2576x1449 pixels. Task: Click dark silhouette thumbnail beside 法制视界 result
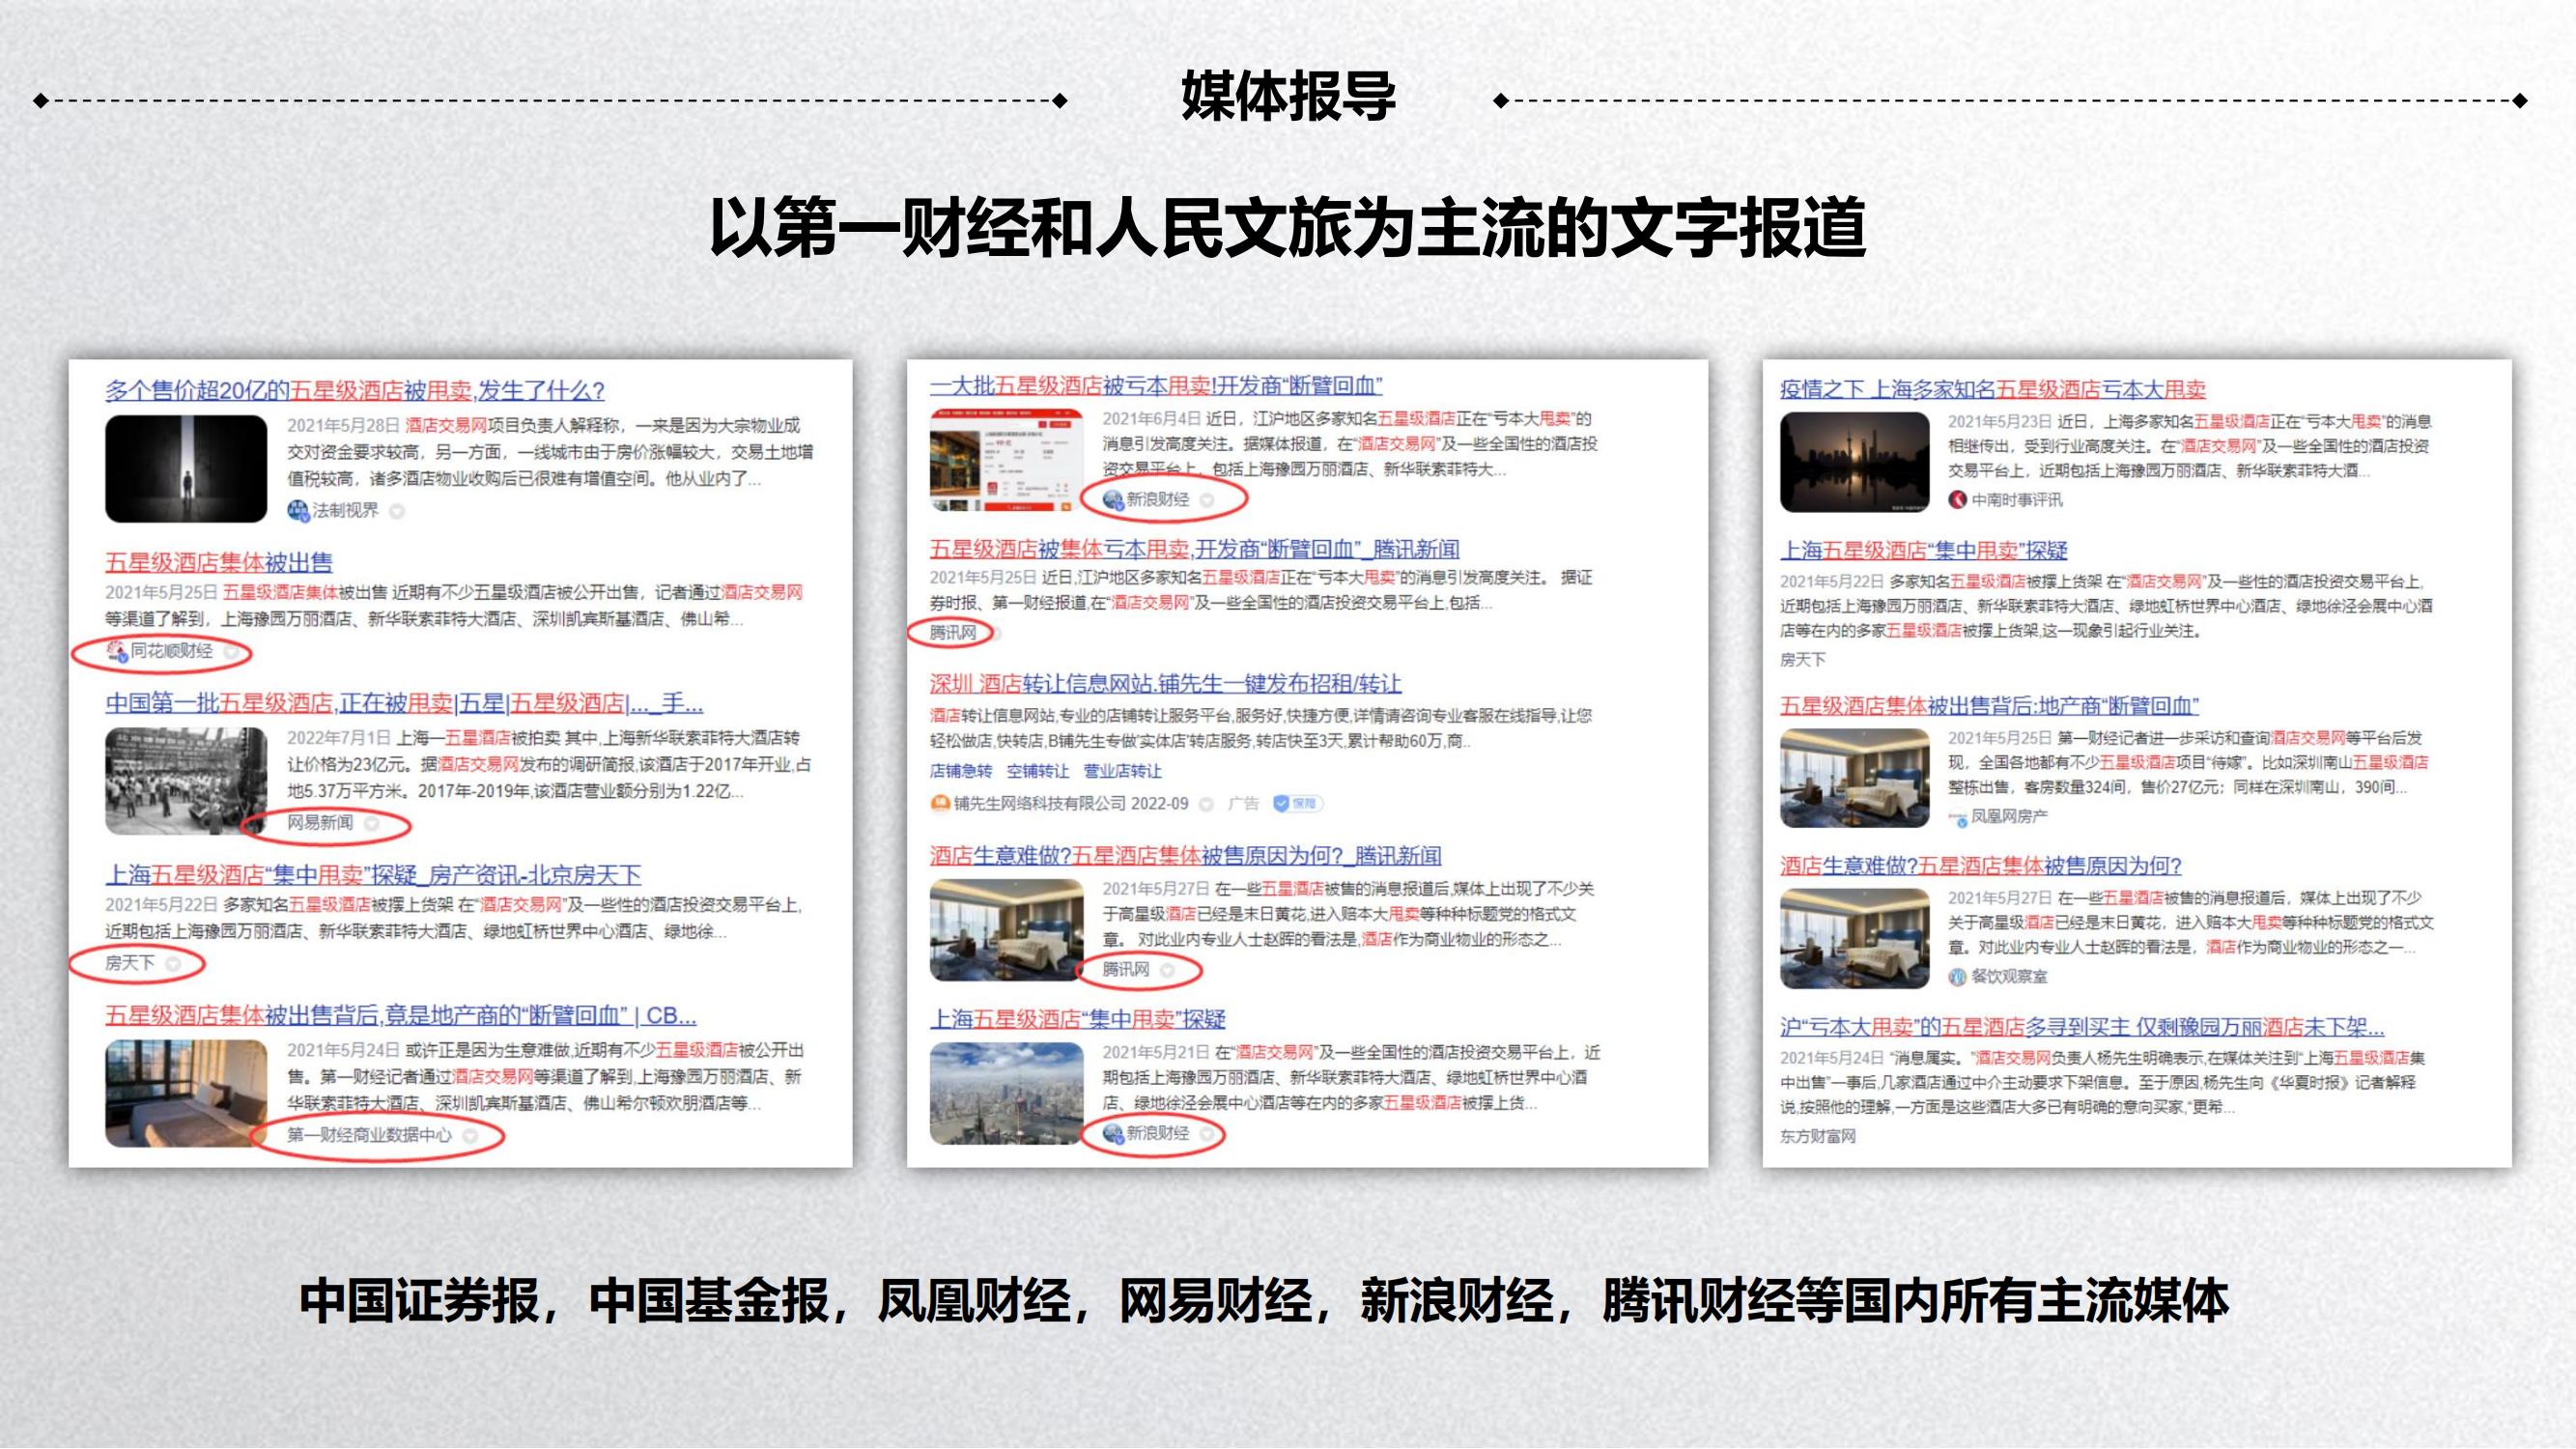186,469
